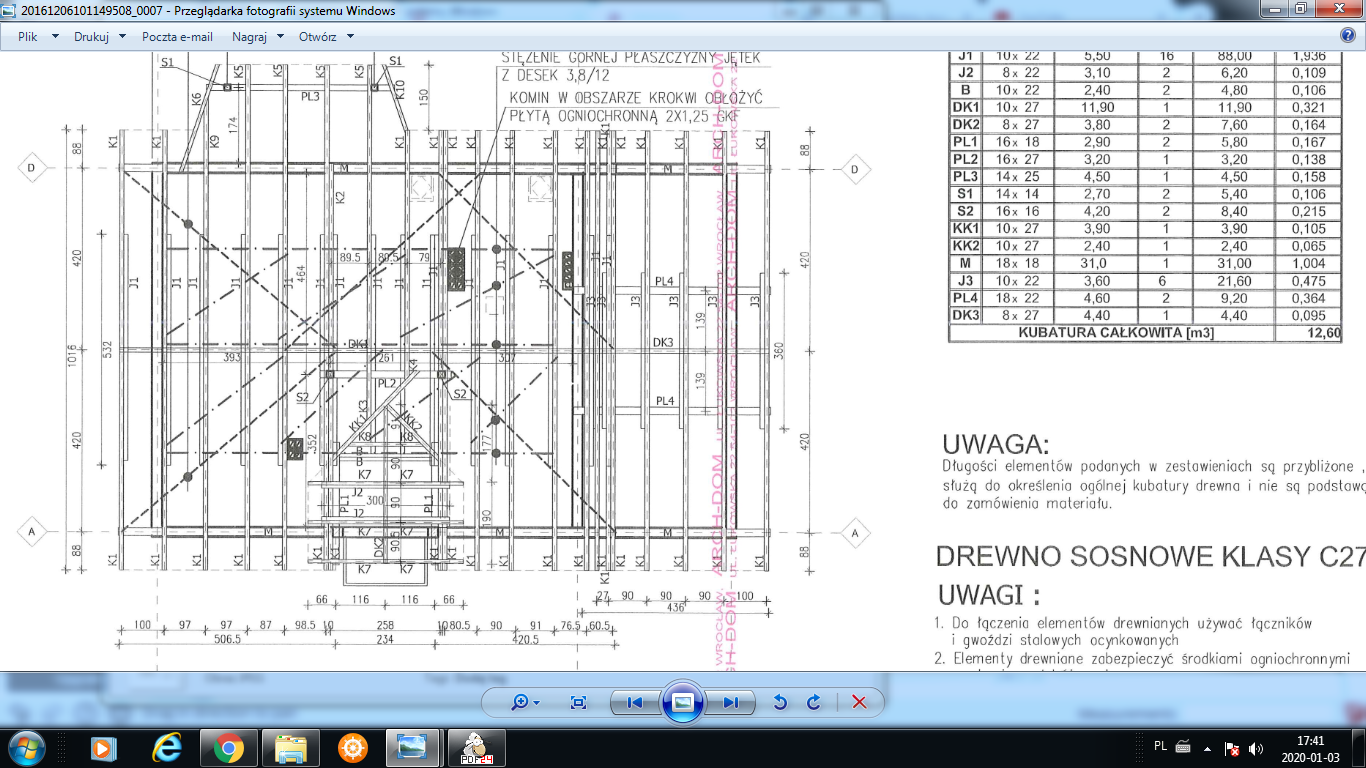Screen dimensions: 1366x768
Task: Open the help question mark button
Action: tap(1346, 36)
